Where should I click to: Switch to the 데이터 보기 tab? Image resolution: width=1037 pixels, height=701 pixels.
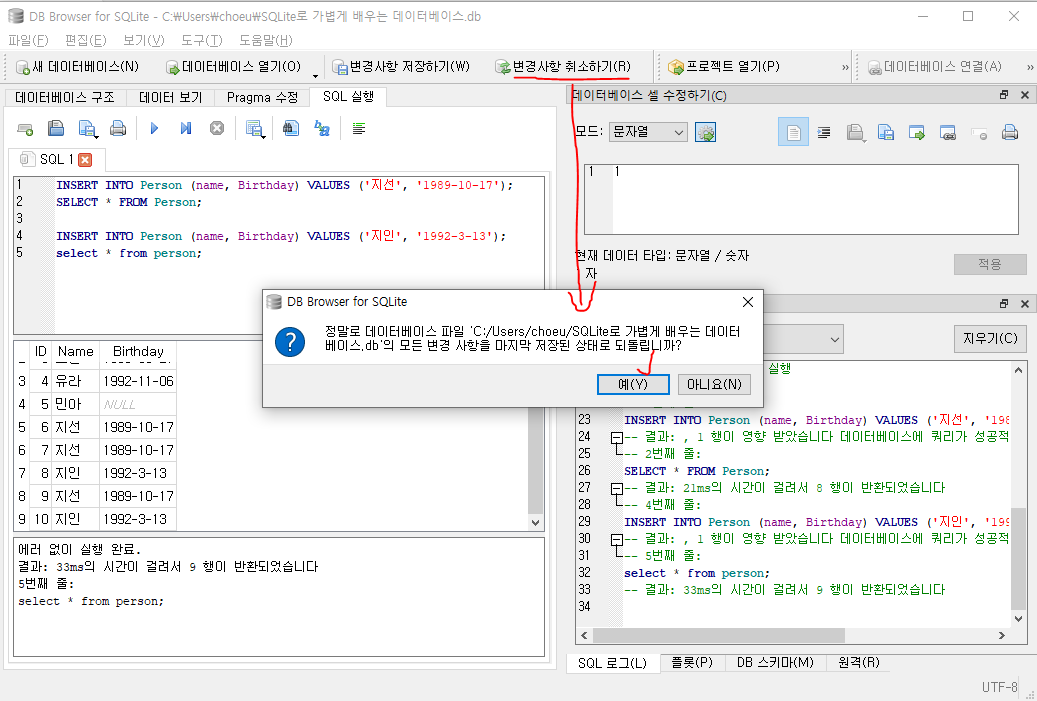(x=171, y=98)
